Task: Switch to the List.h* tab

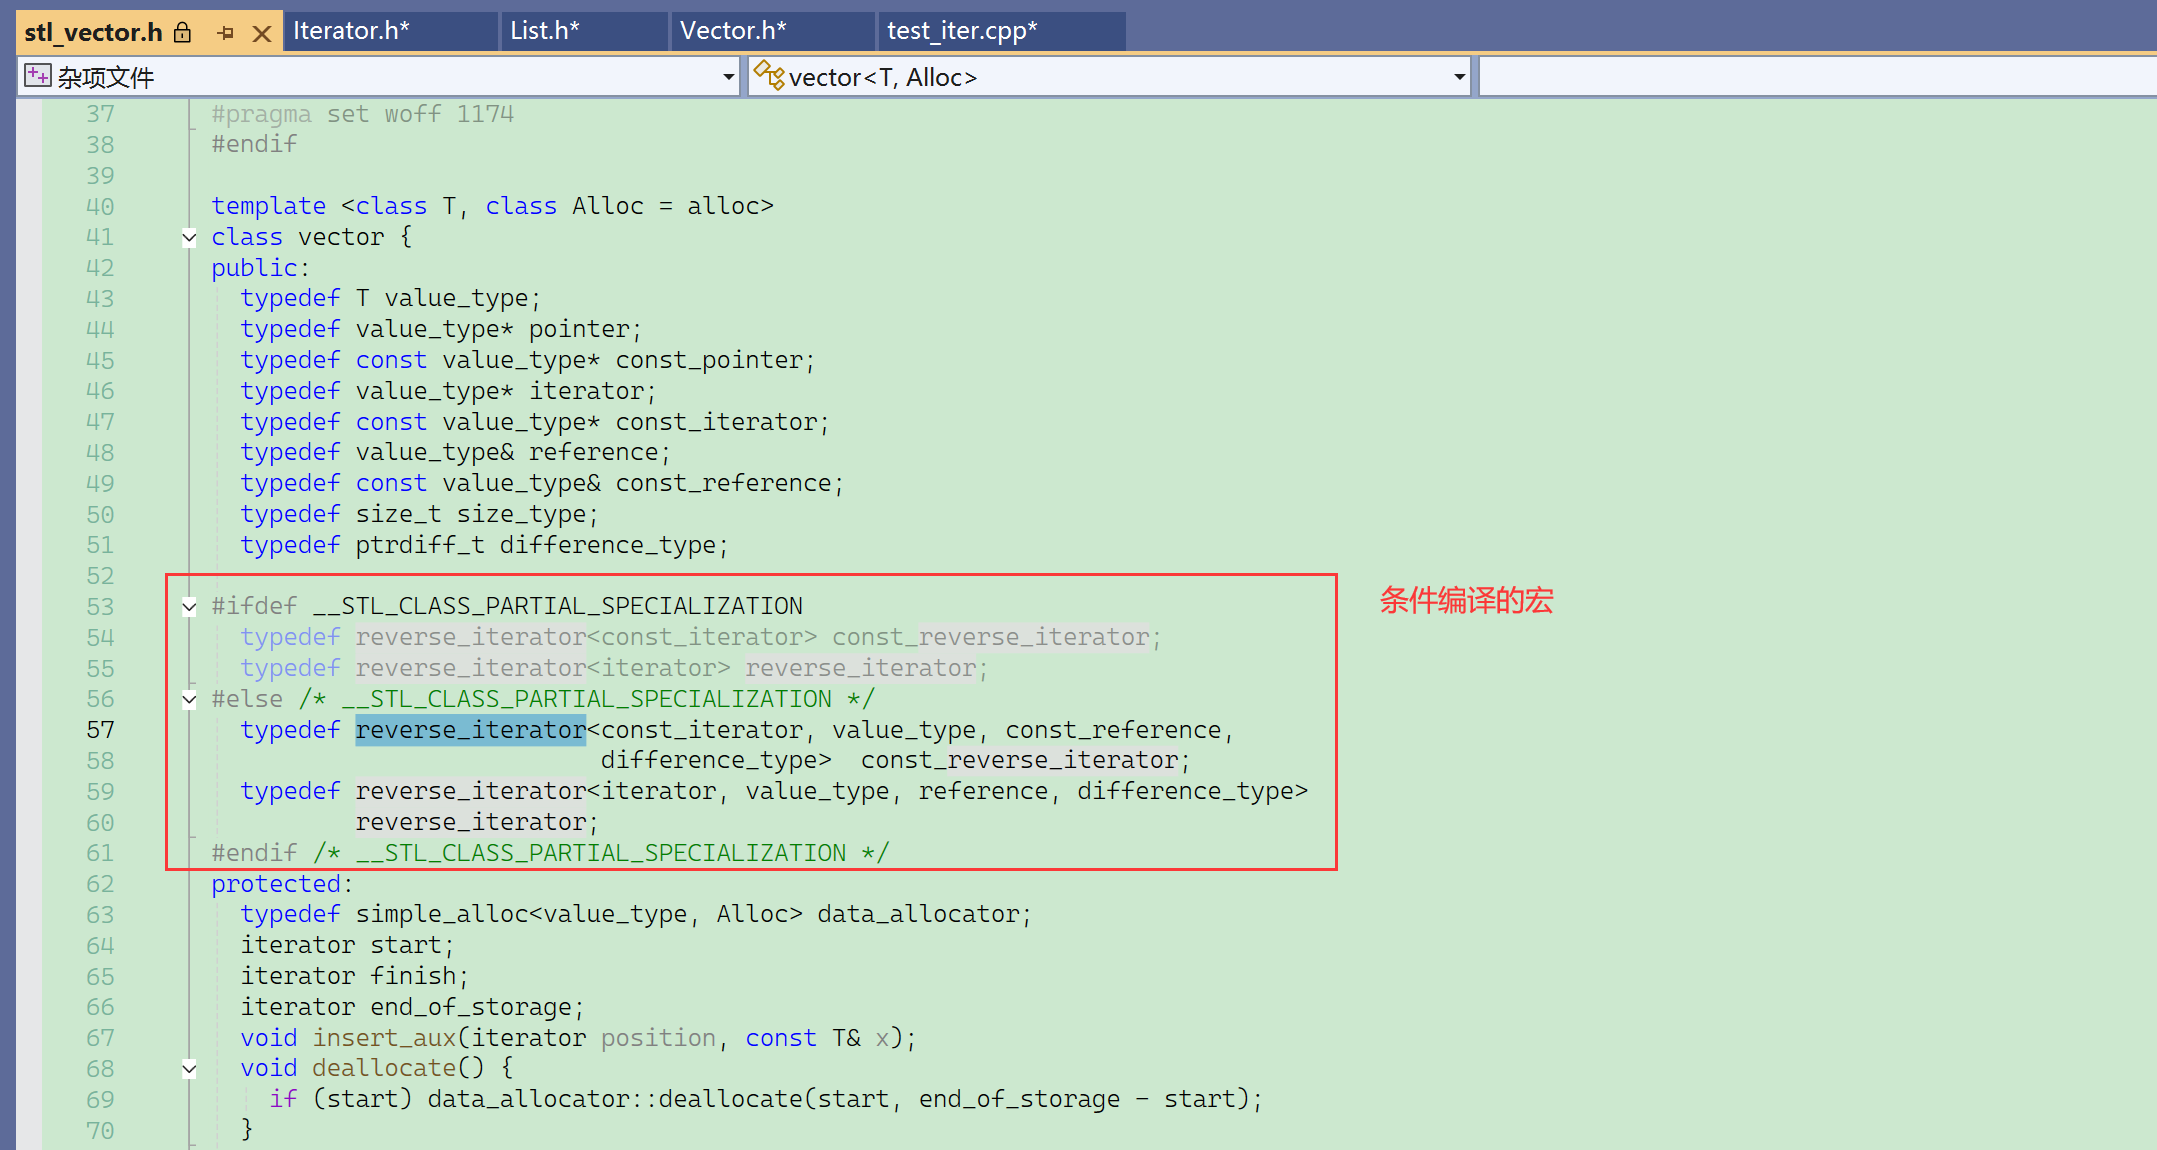Action: tap(545, 31)
